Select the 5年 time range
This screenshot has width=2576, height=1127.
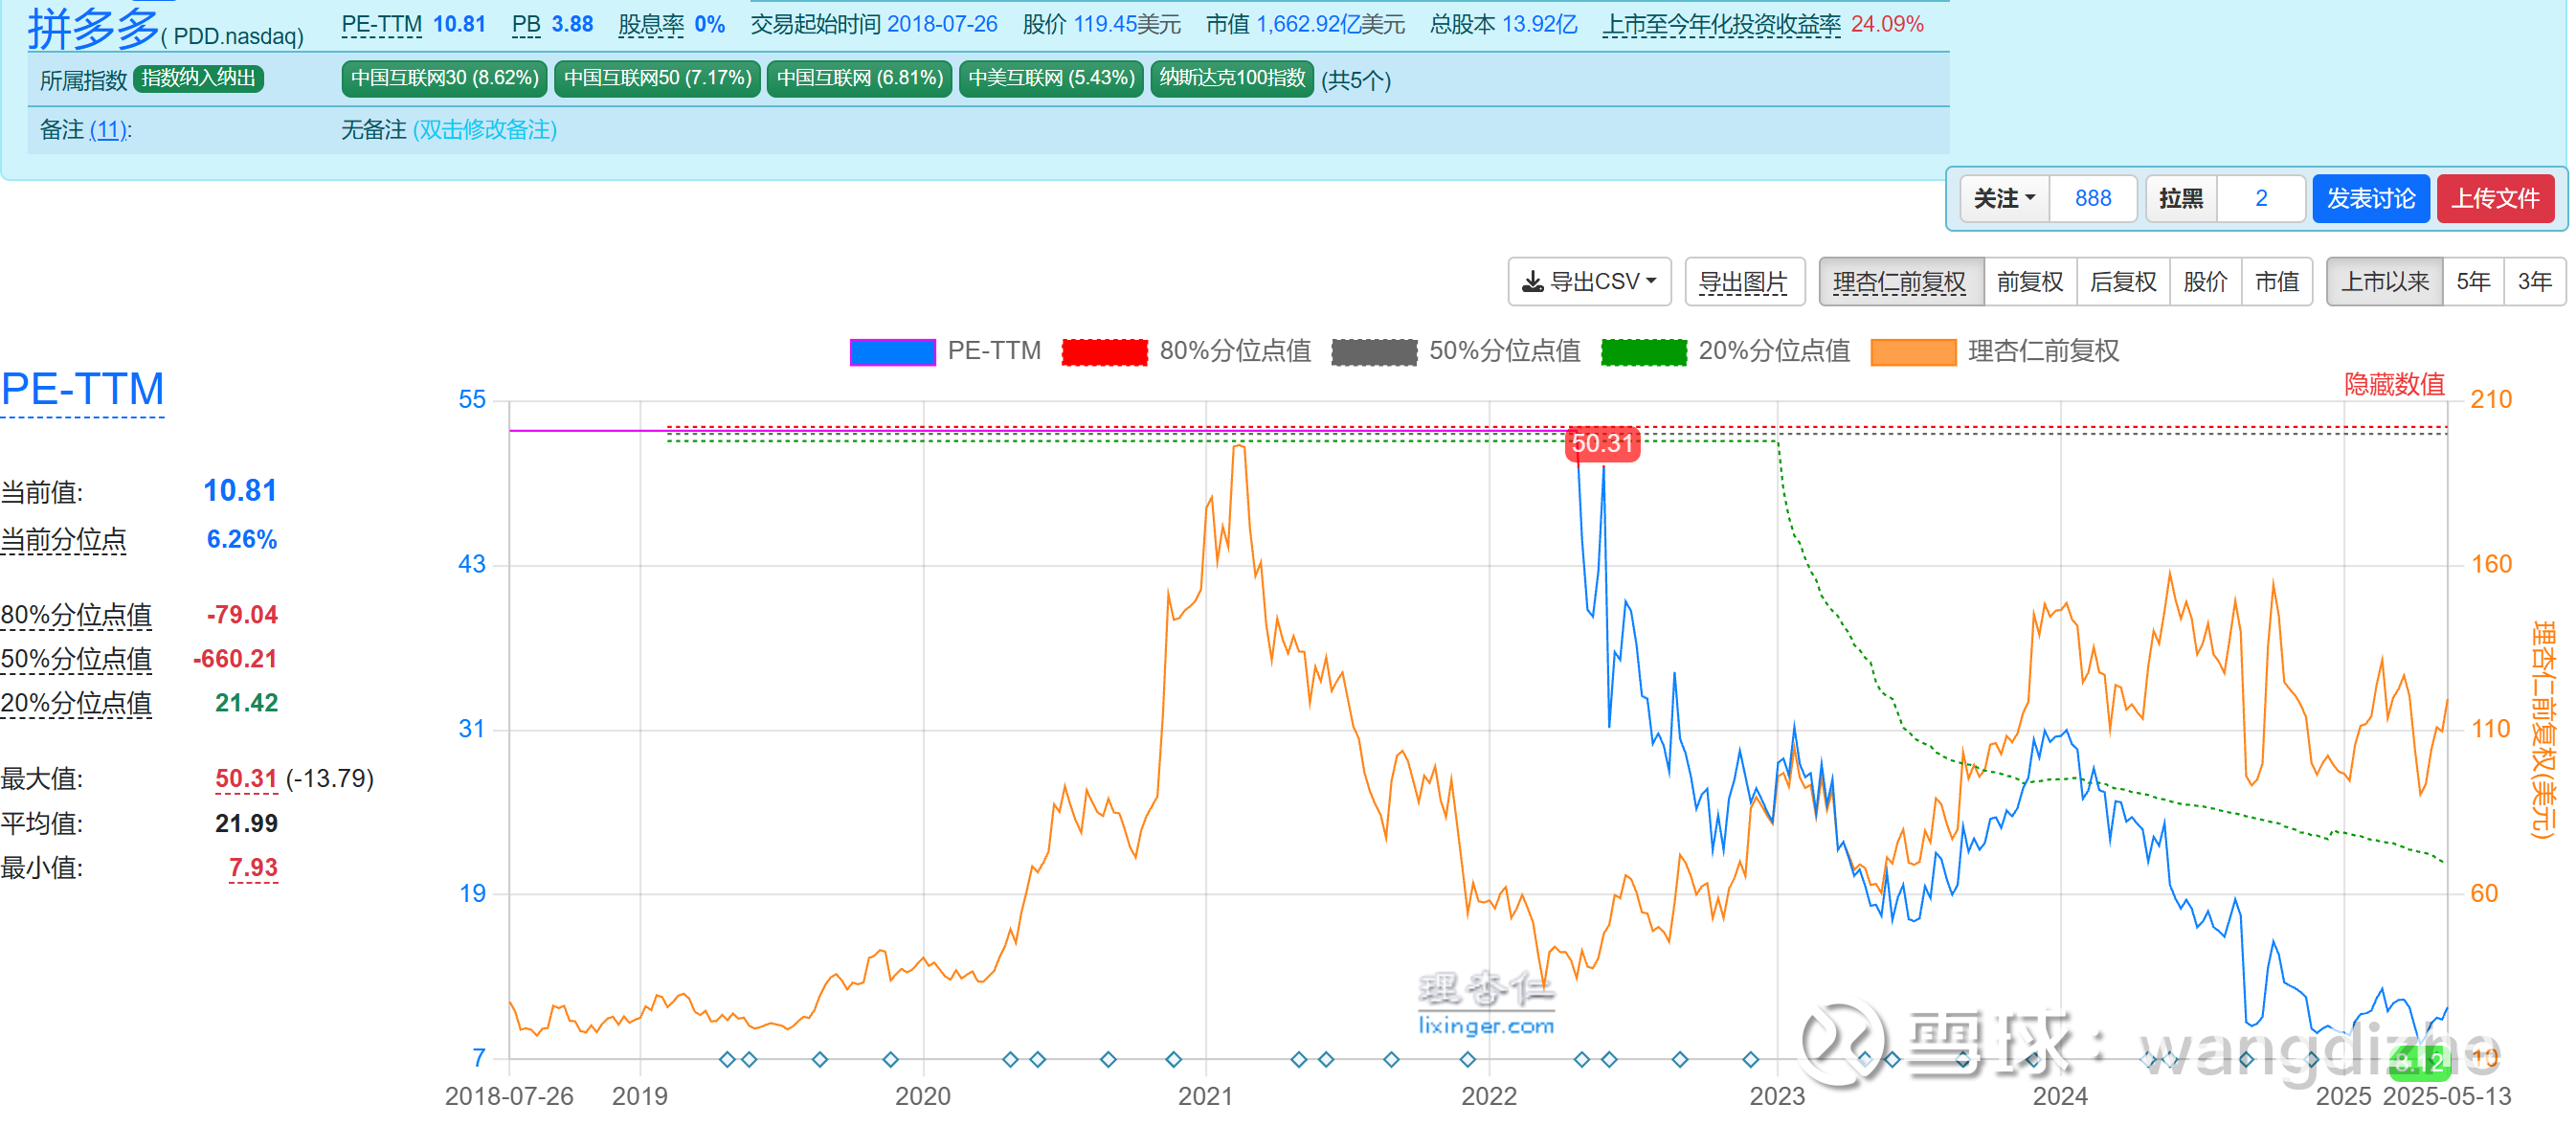tap(2473, 282)
